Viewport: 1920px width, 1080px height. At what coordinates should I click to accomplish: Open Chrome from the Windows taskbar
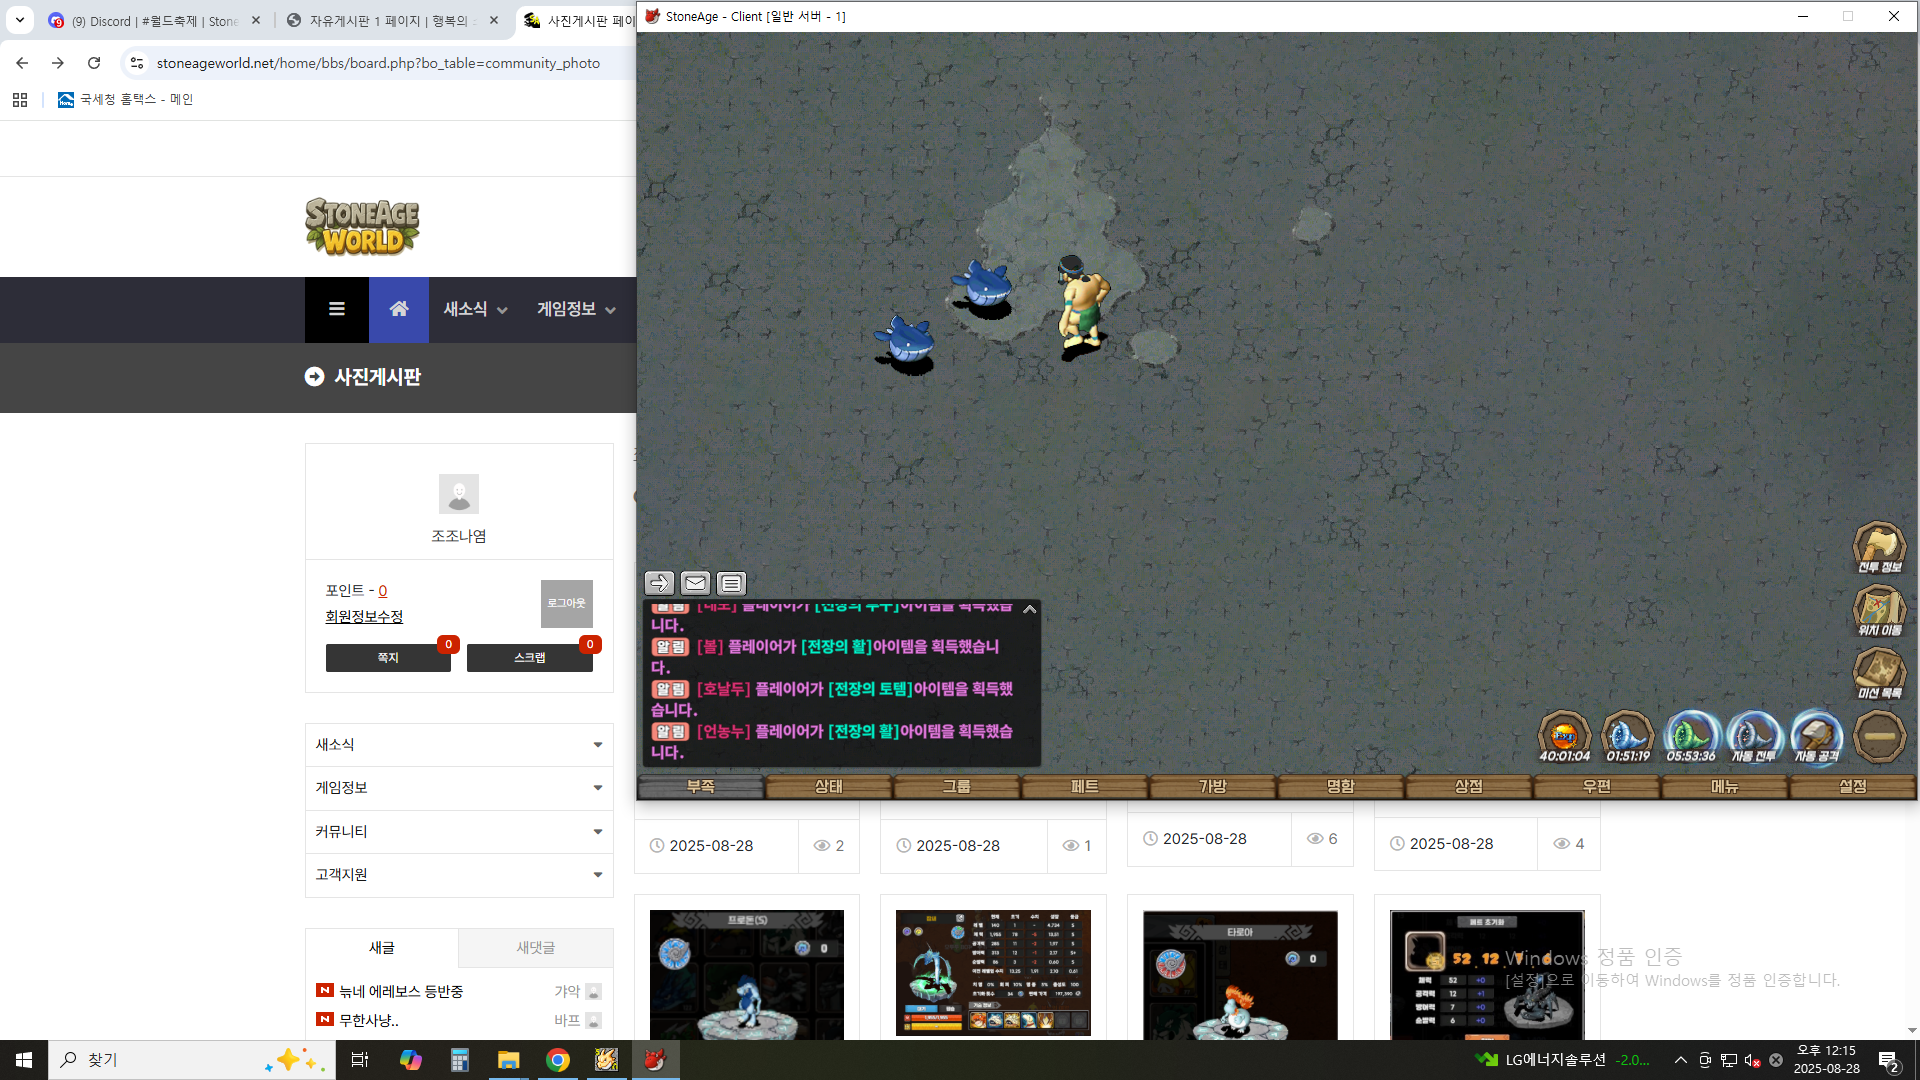click(558, 1060)
